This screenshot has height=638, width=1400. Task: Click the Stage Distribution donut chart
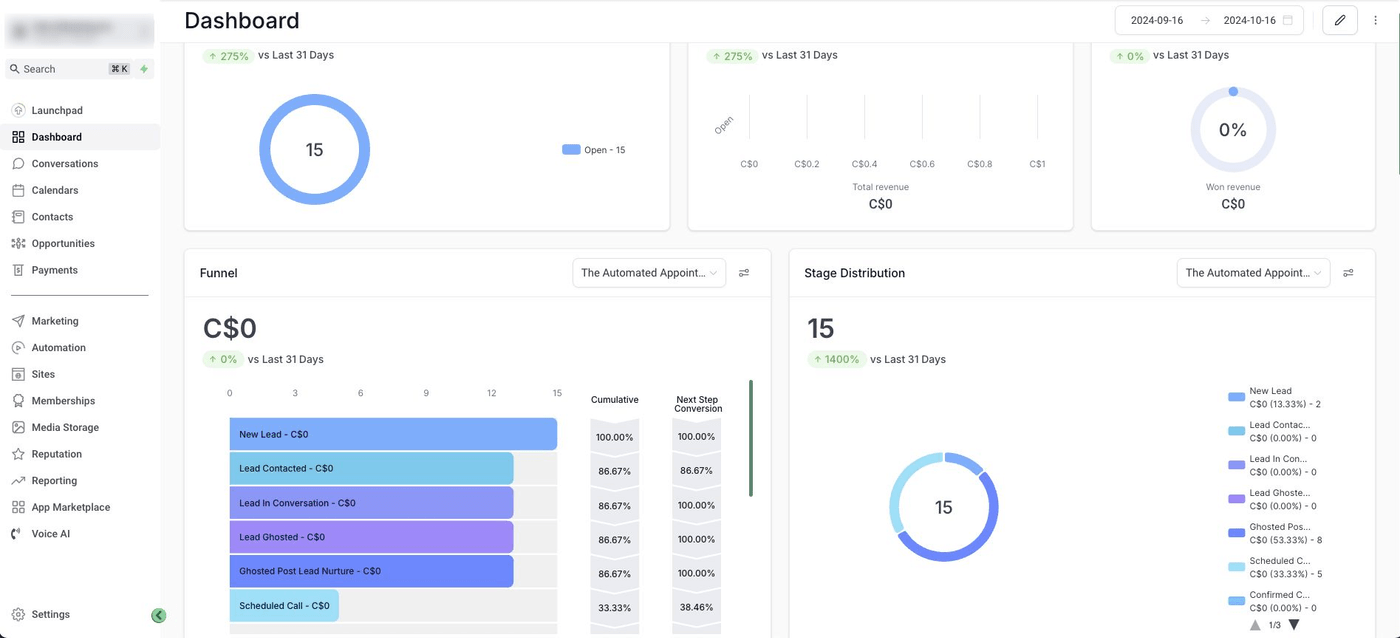pos(944,507)
